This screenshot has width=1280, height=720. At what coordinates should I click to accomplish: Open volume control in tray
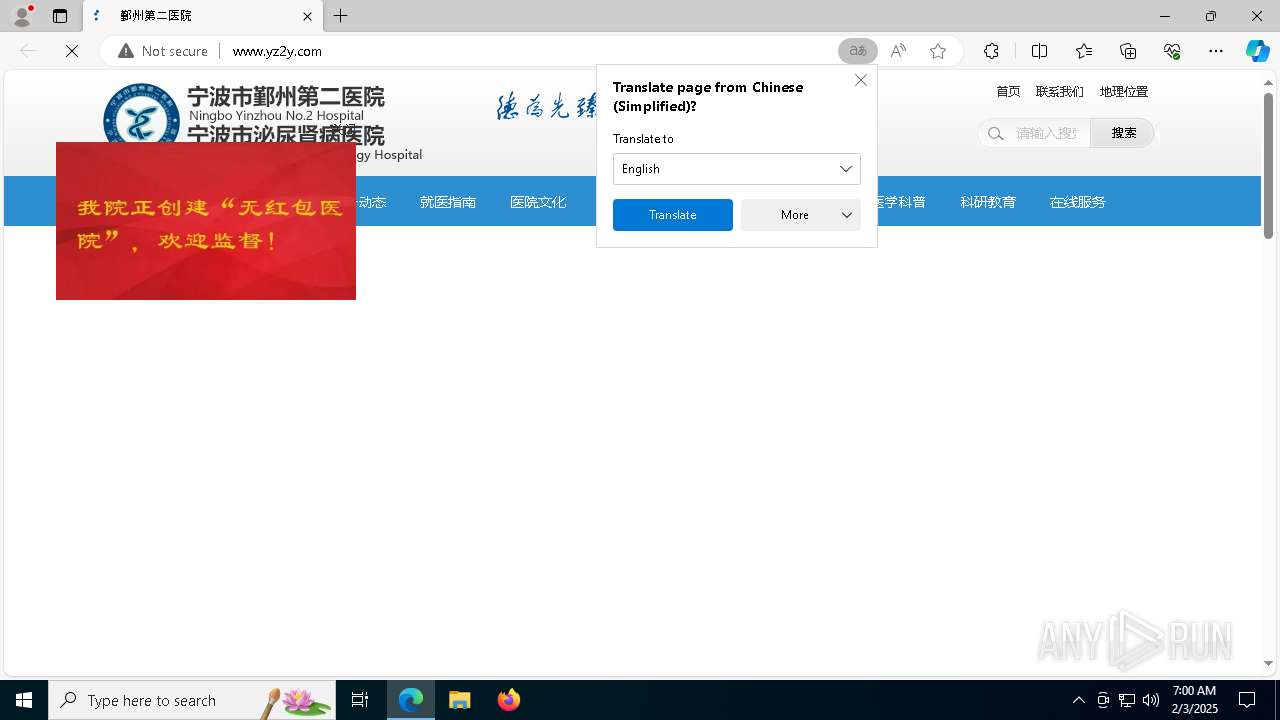[1150, 700]
